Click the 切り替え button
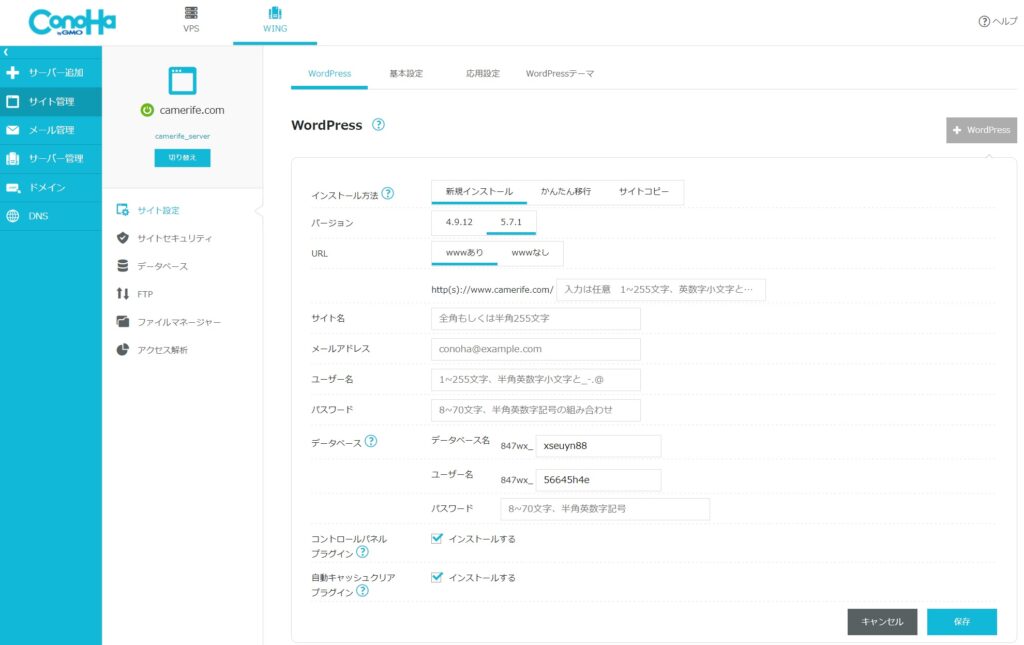 pyautogui.click(x=182, y=158)
